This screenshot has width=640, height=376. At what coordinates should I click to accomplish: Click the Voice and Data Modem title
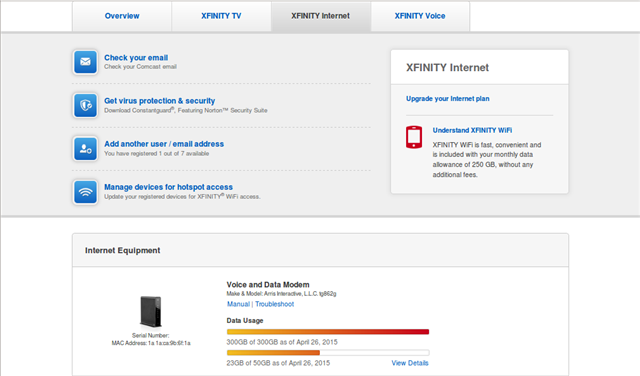tap(268, 285)
